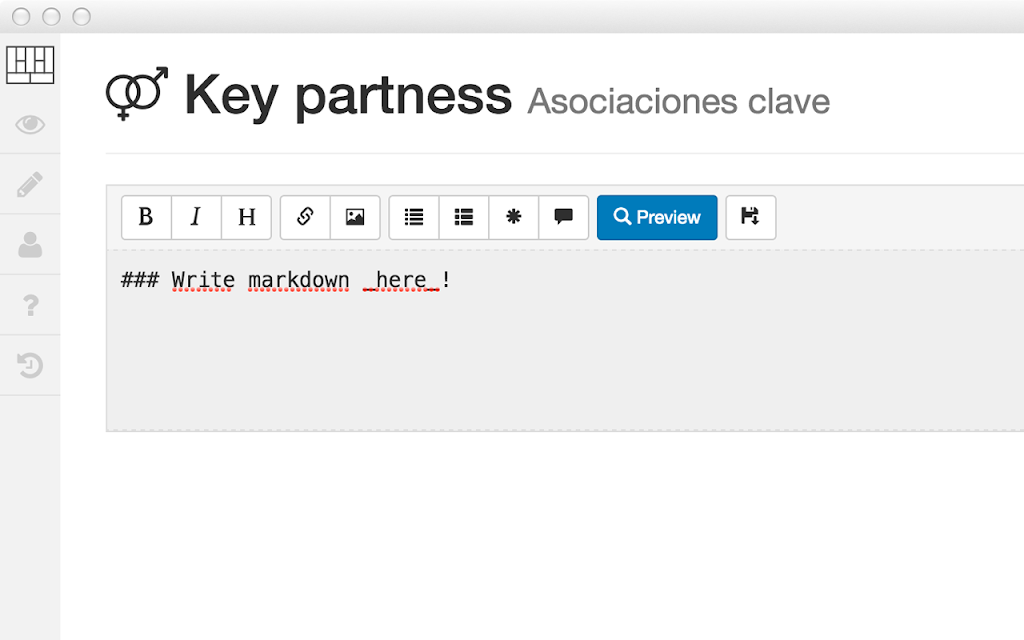The height and width of the screenshot is (640, 1024).
Task: Toggle bold formatting with B button
Action: [146, 217]
